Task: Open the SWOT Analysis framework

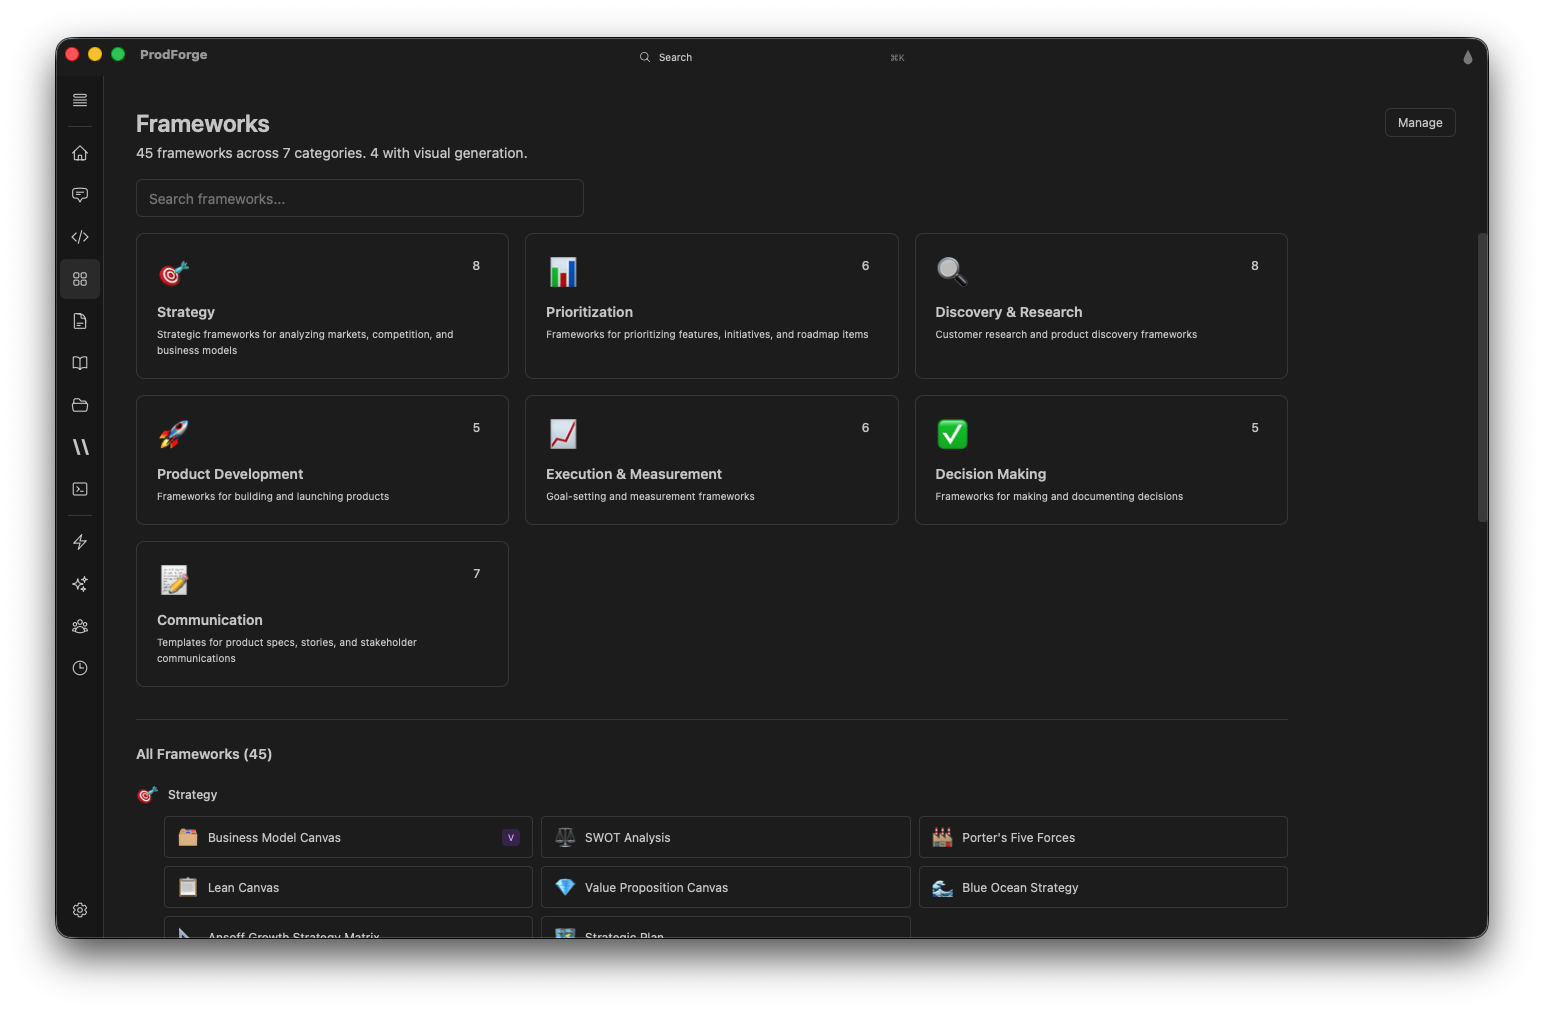Action: 725,837
